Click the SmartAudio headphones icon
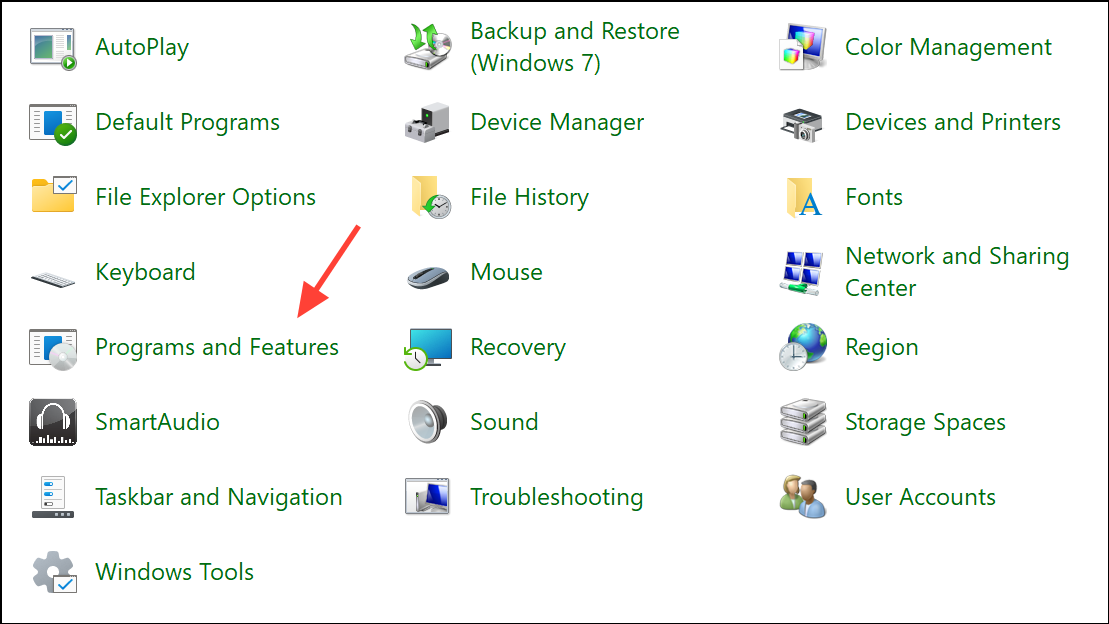Viewport: 1109px width, 624px height. pos(53,422)
